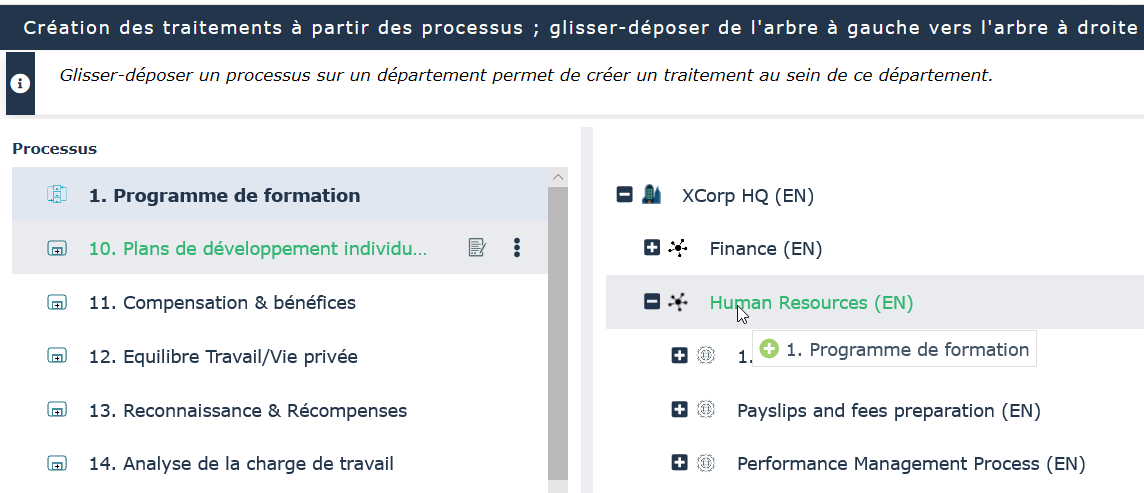This screenshot has height=493, width=1144.
Task: Click the info icon beside the instructions
Action: click(x=20, y=83)
